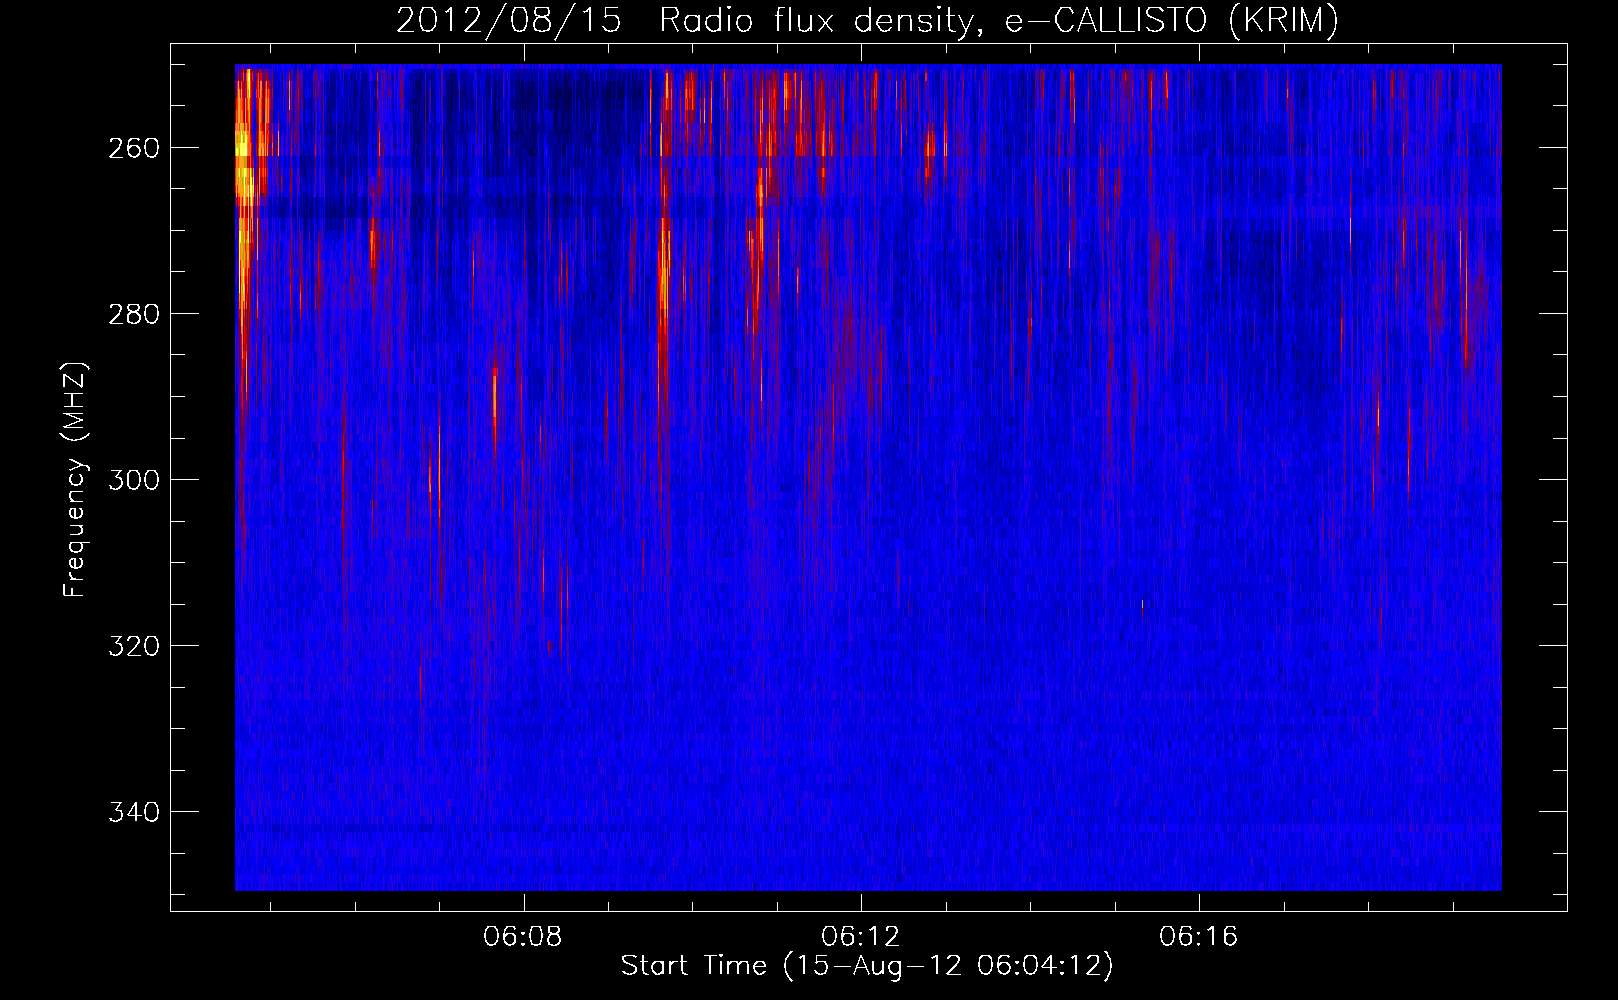This screenshot has width=1618, height=1000.
Task: Select the 340 frequency axis label
Action: point(133,812)
